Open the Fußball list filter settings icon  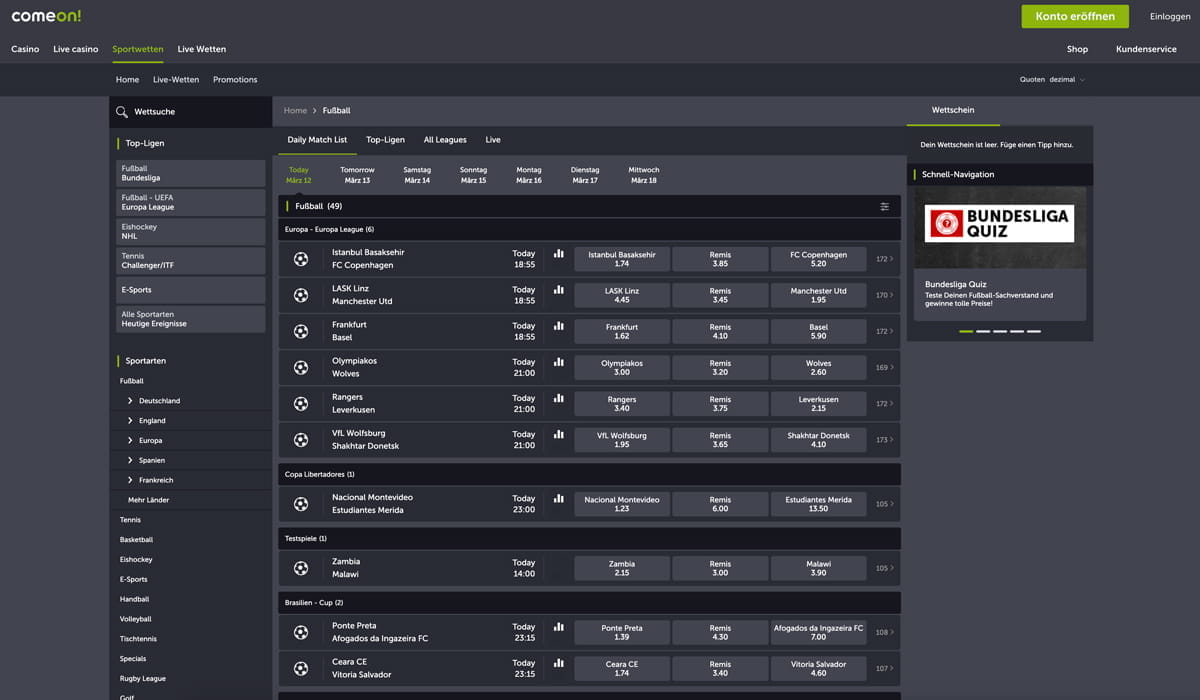884,206
